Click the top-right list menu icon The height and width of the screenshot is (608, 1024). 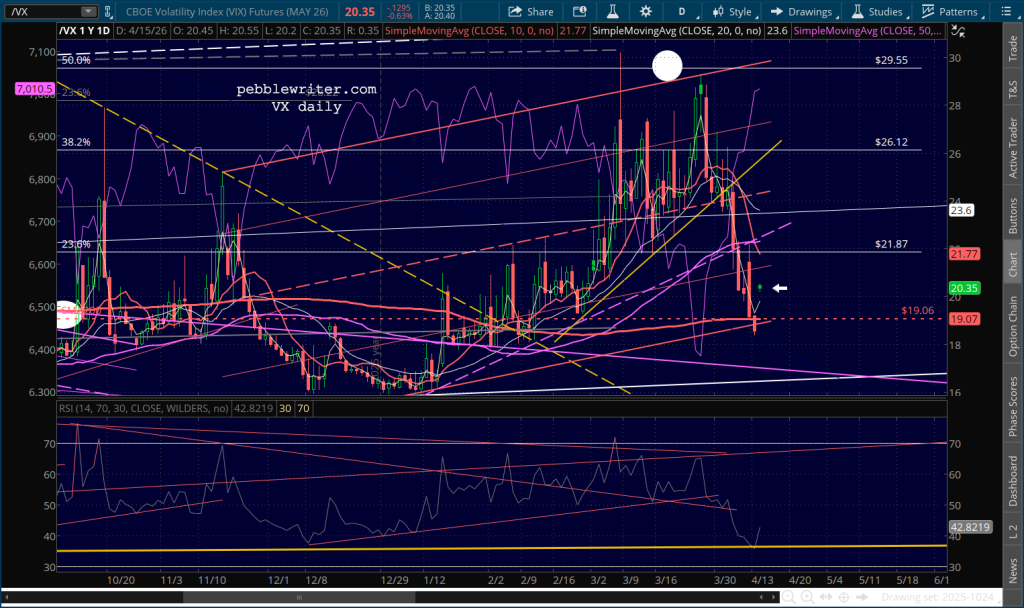1012,12
